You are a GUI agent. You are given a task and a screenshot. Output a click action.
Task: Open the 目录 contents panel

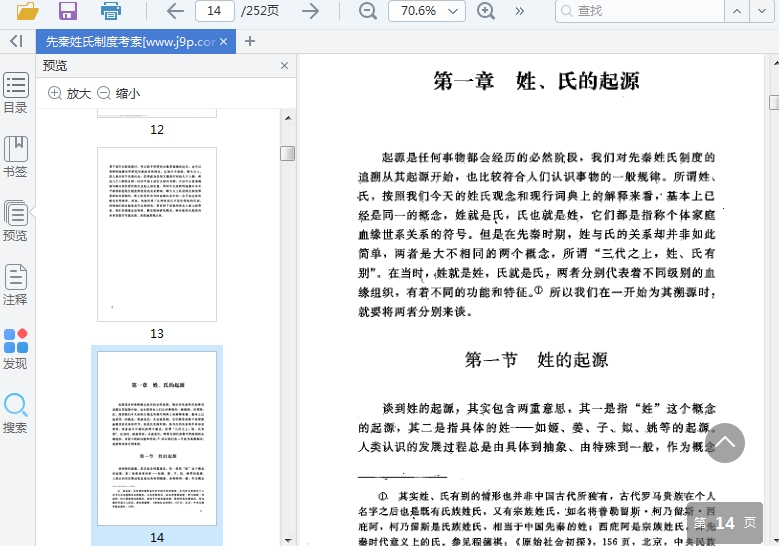coord(15,93)
